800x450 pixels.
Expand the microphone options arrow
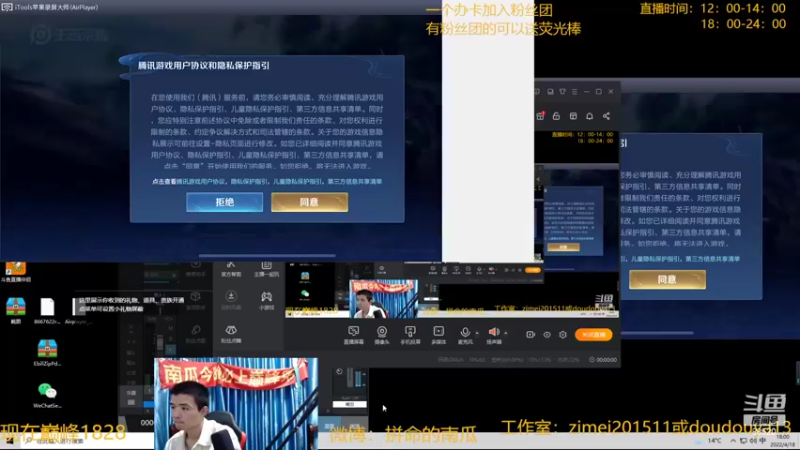pos(477,333)
